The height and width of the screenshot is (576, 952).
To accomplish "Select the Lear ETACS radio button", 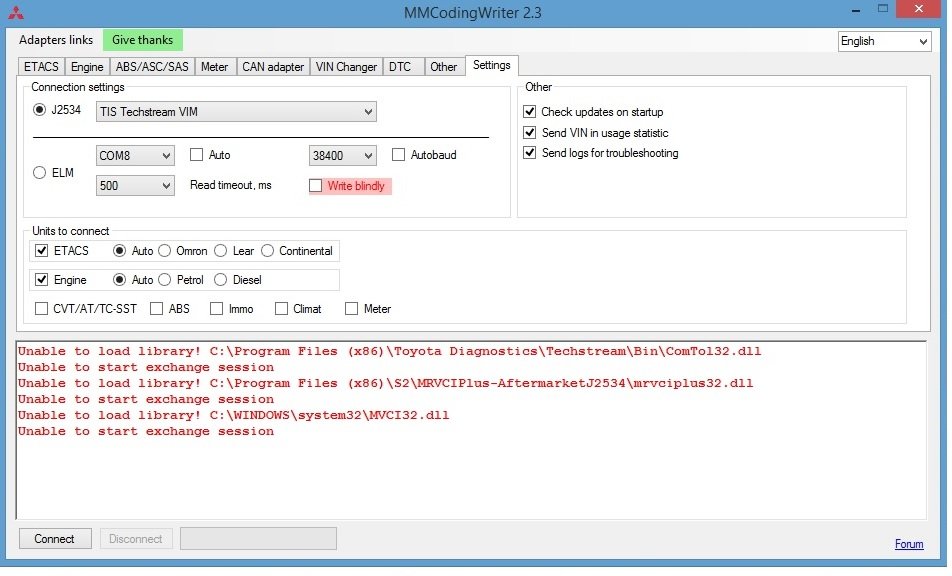I will [220, 251].
